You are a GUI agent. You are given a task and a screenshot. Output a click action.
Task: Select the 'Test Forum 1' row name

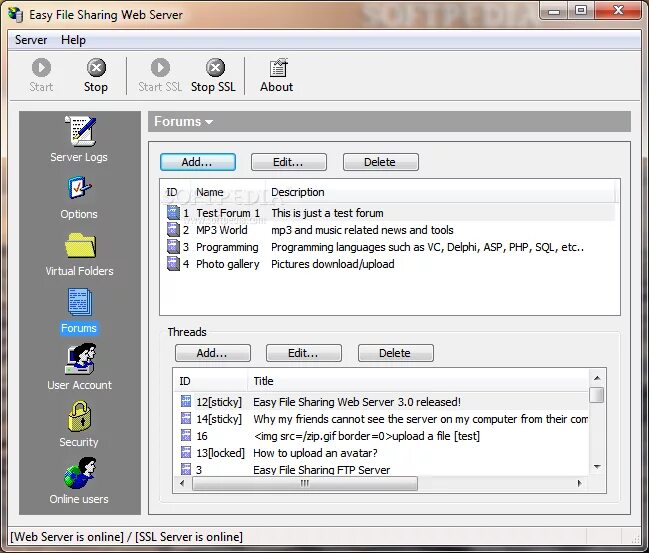coord(228,213)
